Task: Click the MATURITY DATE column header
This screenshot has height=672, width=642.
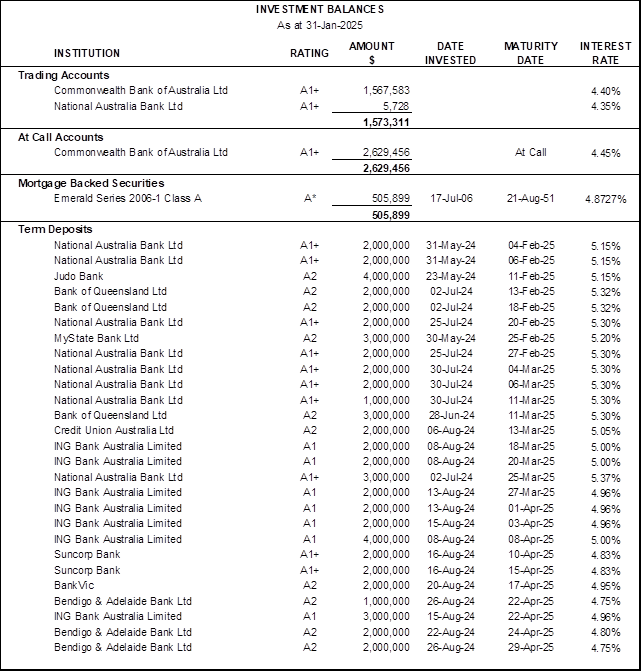Action: [531, 53]
